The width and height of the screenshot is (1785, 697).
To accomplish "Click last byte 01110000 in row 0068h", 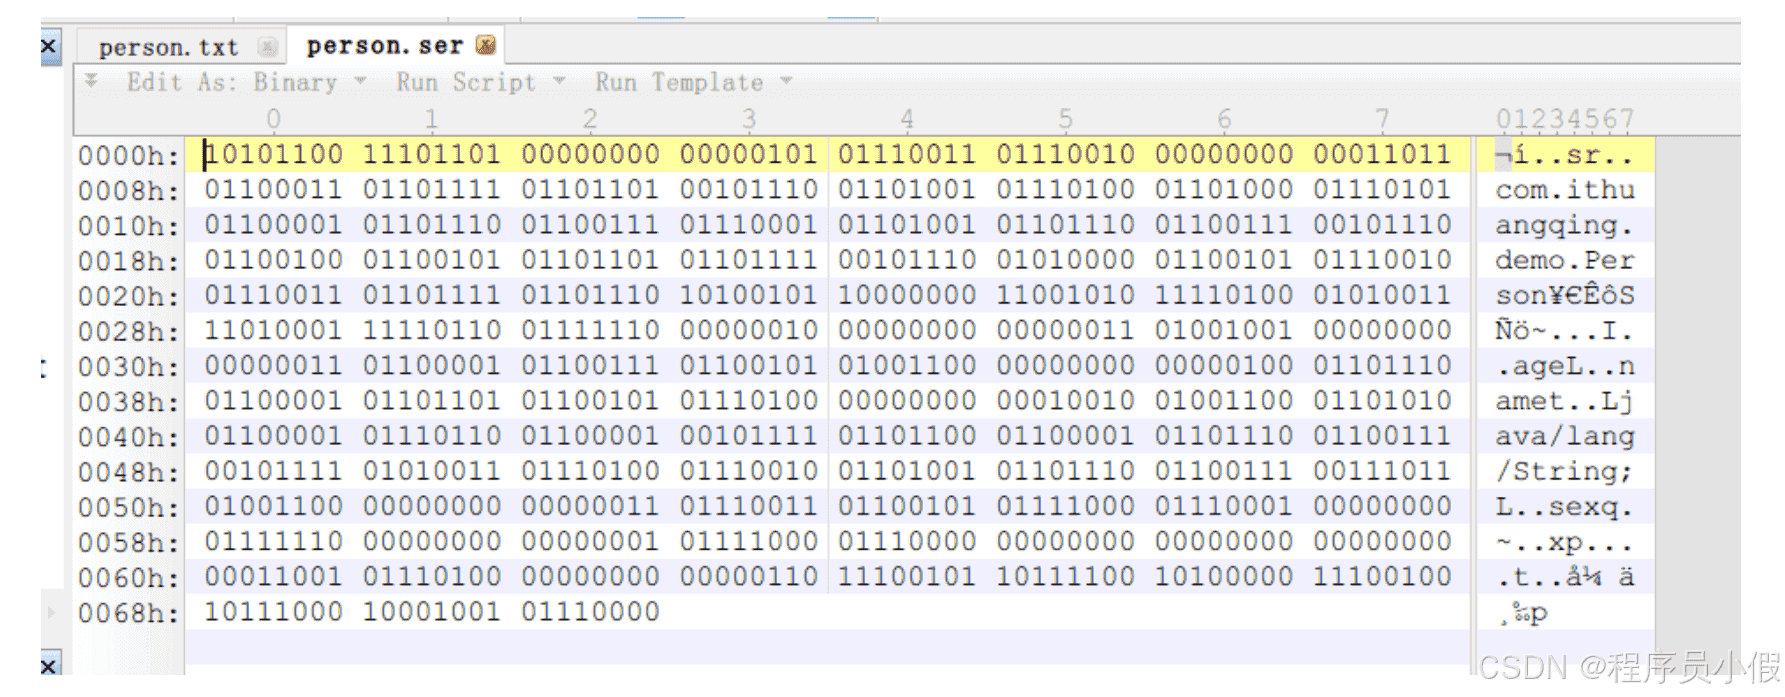I will tap(590, 611).
